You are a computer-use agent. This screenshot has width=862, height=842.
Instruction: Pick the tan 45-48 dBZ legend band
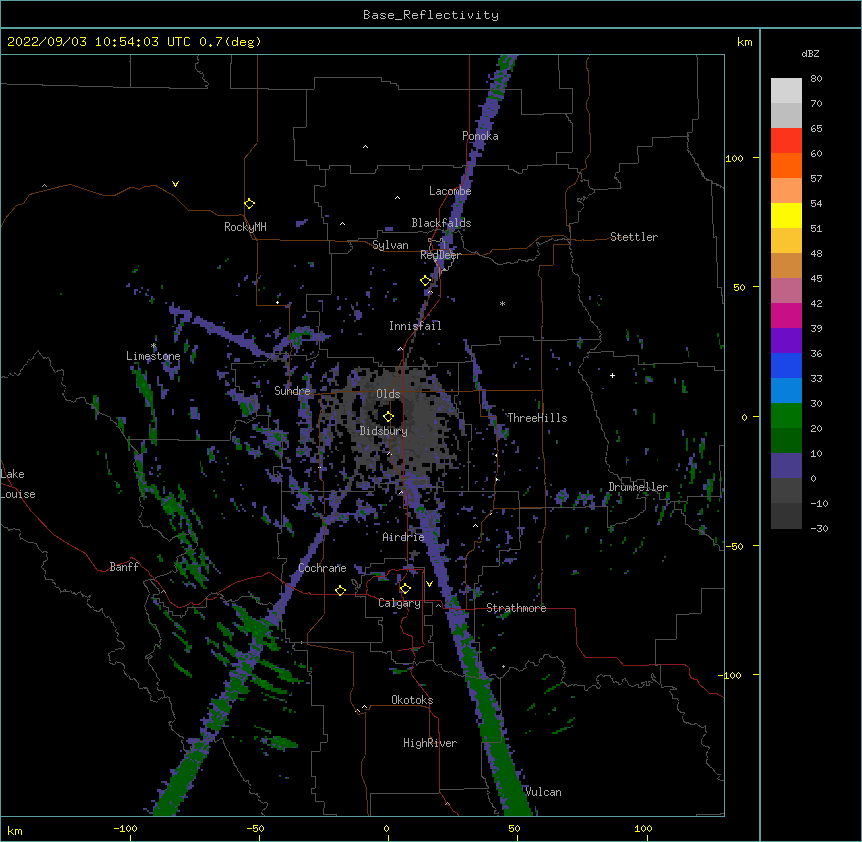[786, 265]
